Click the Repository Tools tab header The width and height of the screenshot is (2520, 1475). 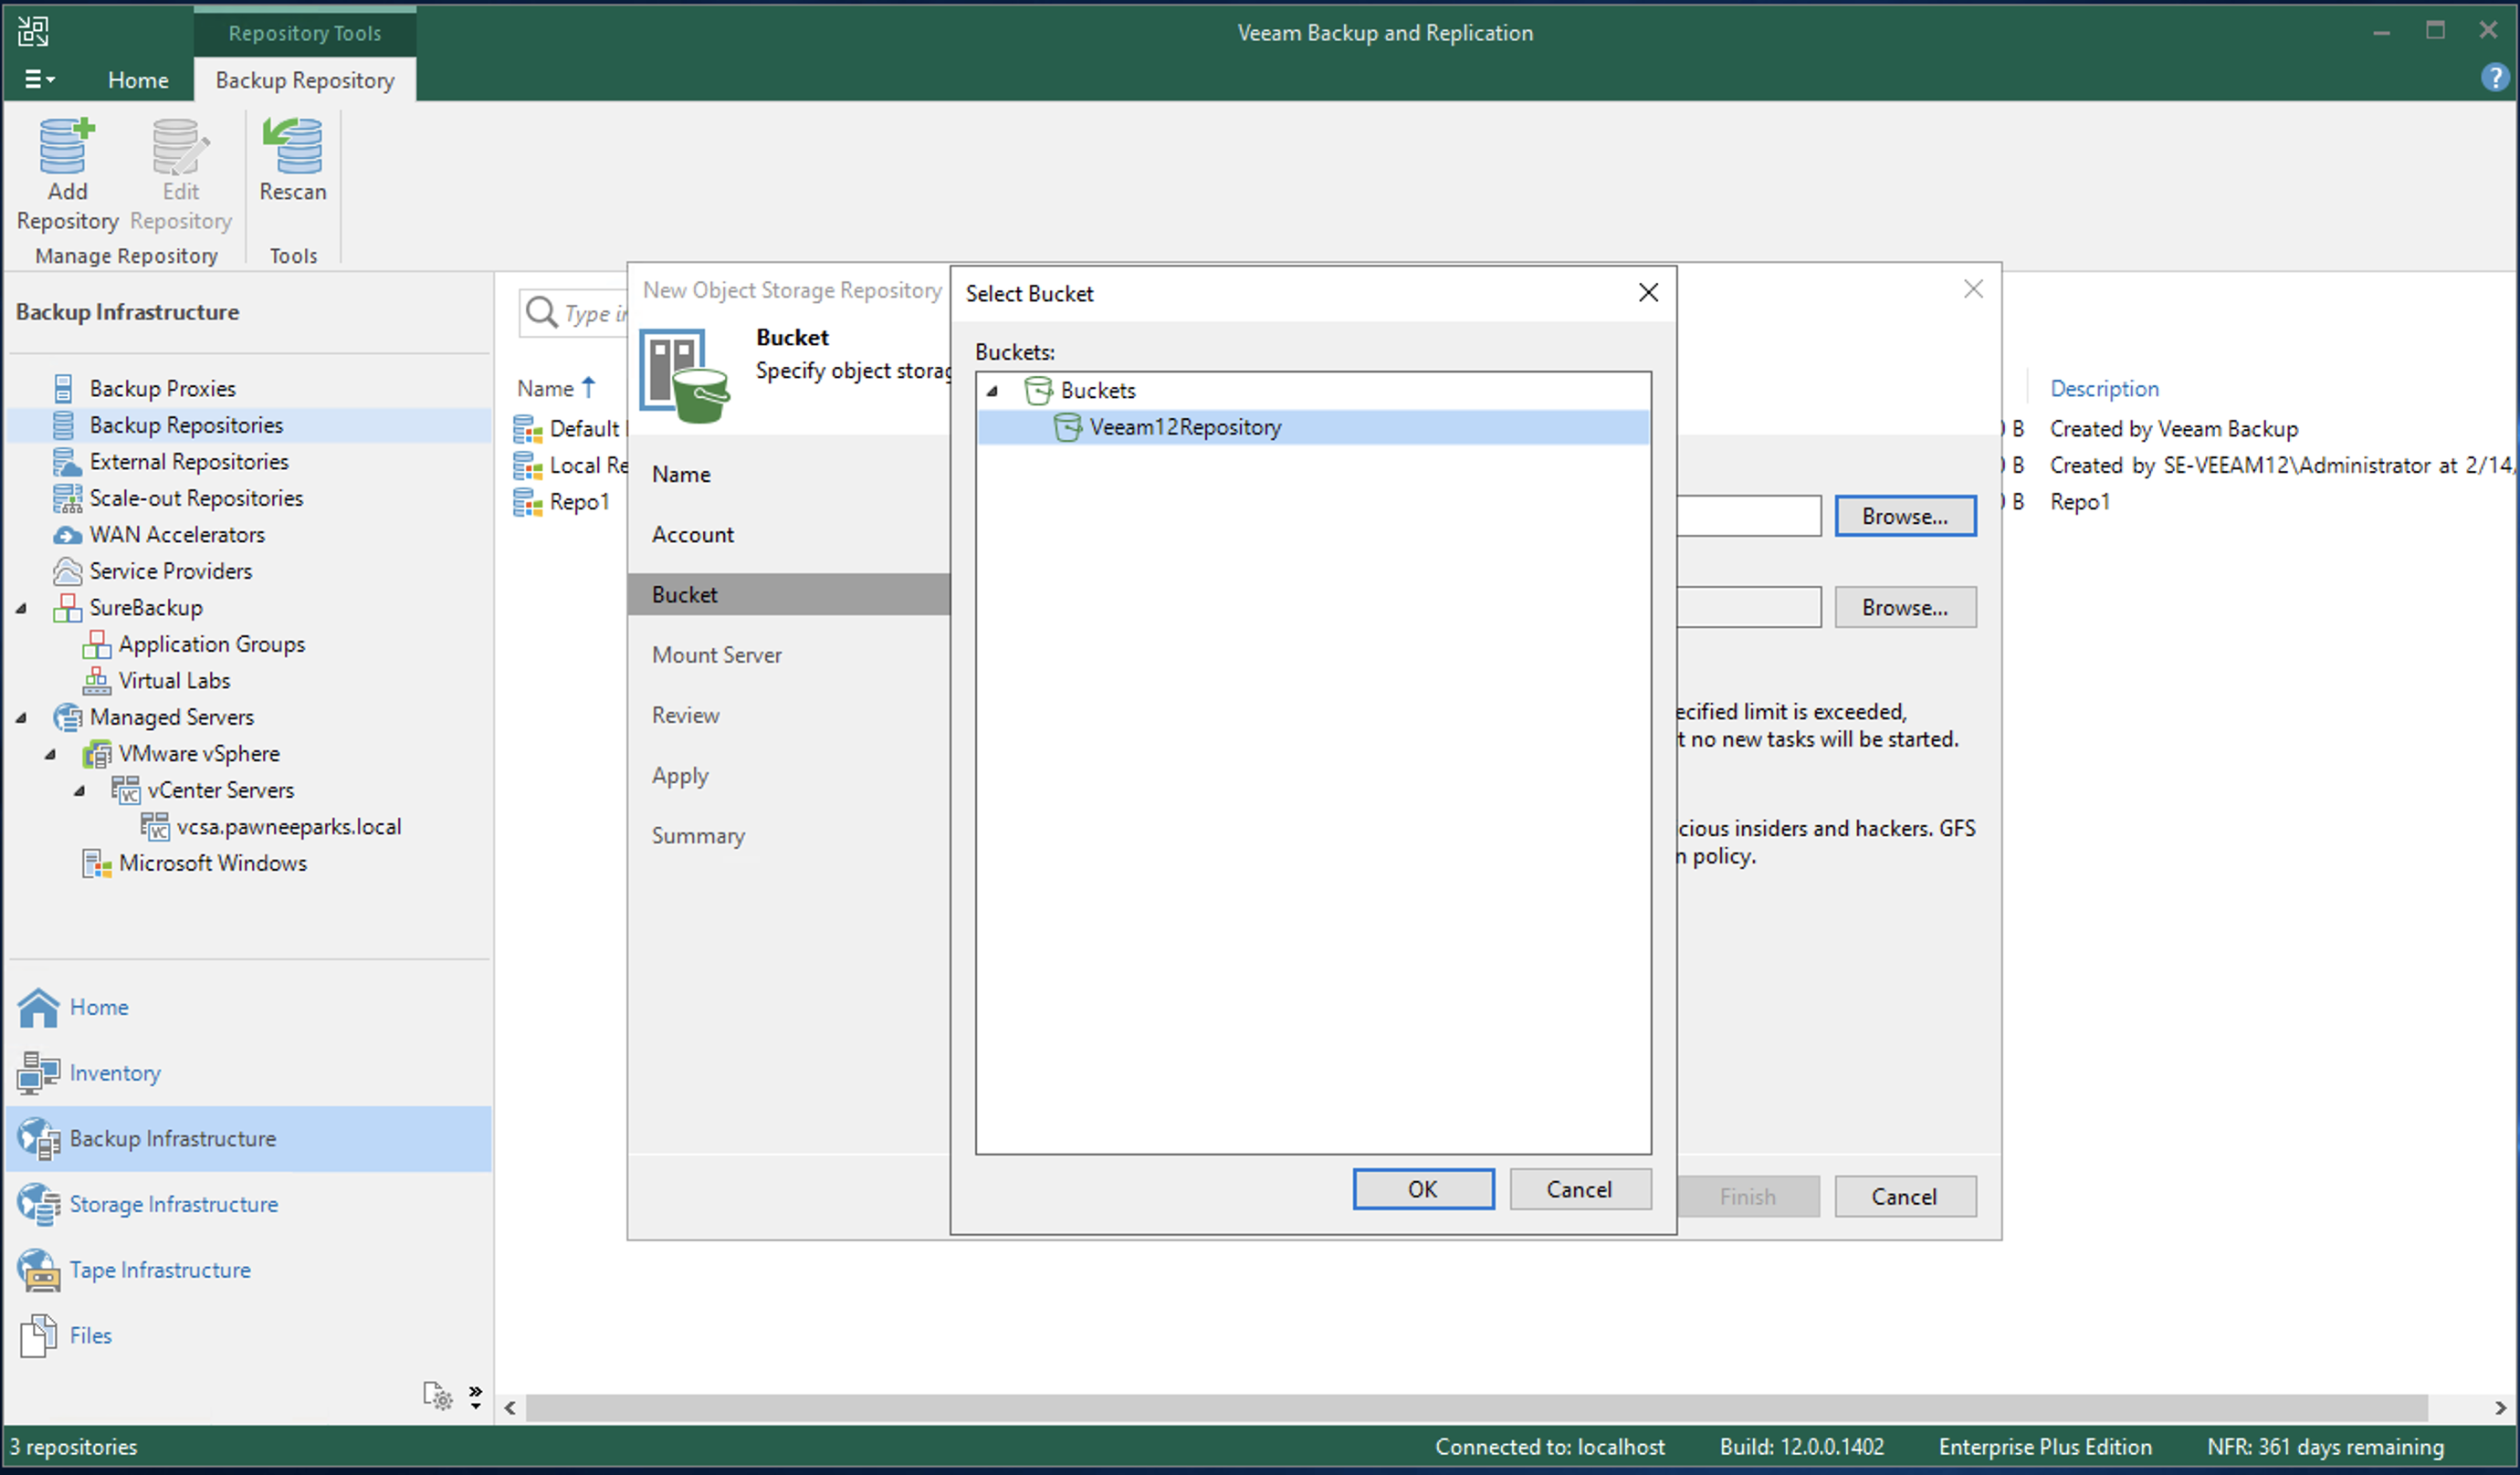tap(305, 33)
